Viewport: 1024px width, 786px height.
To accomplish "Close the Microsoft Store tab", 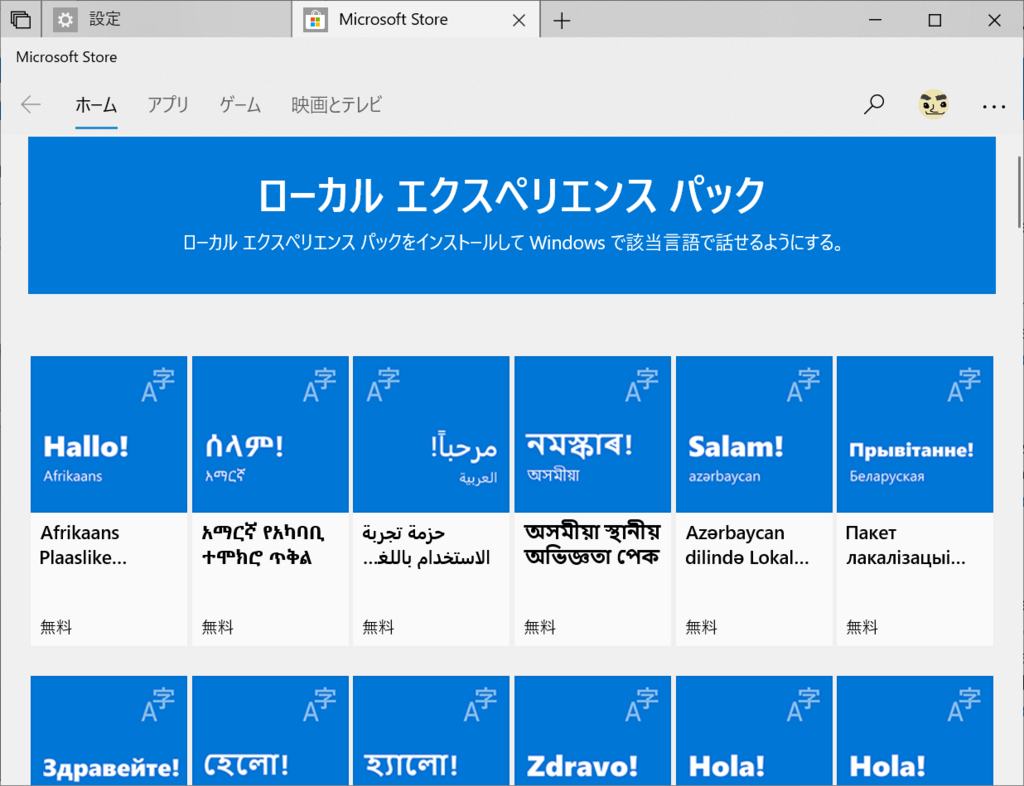I will [x=519, y=21].
